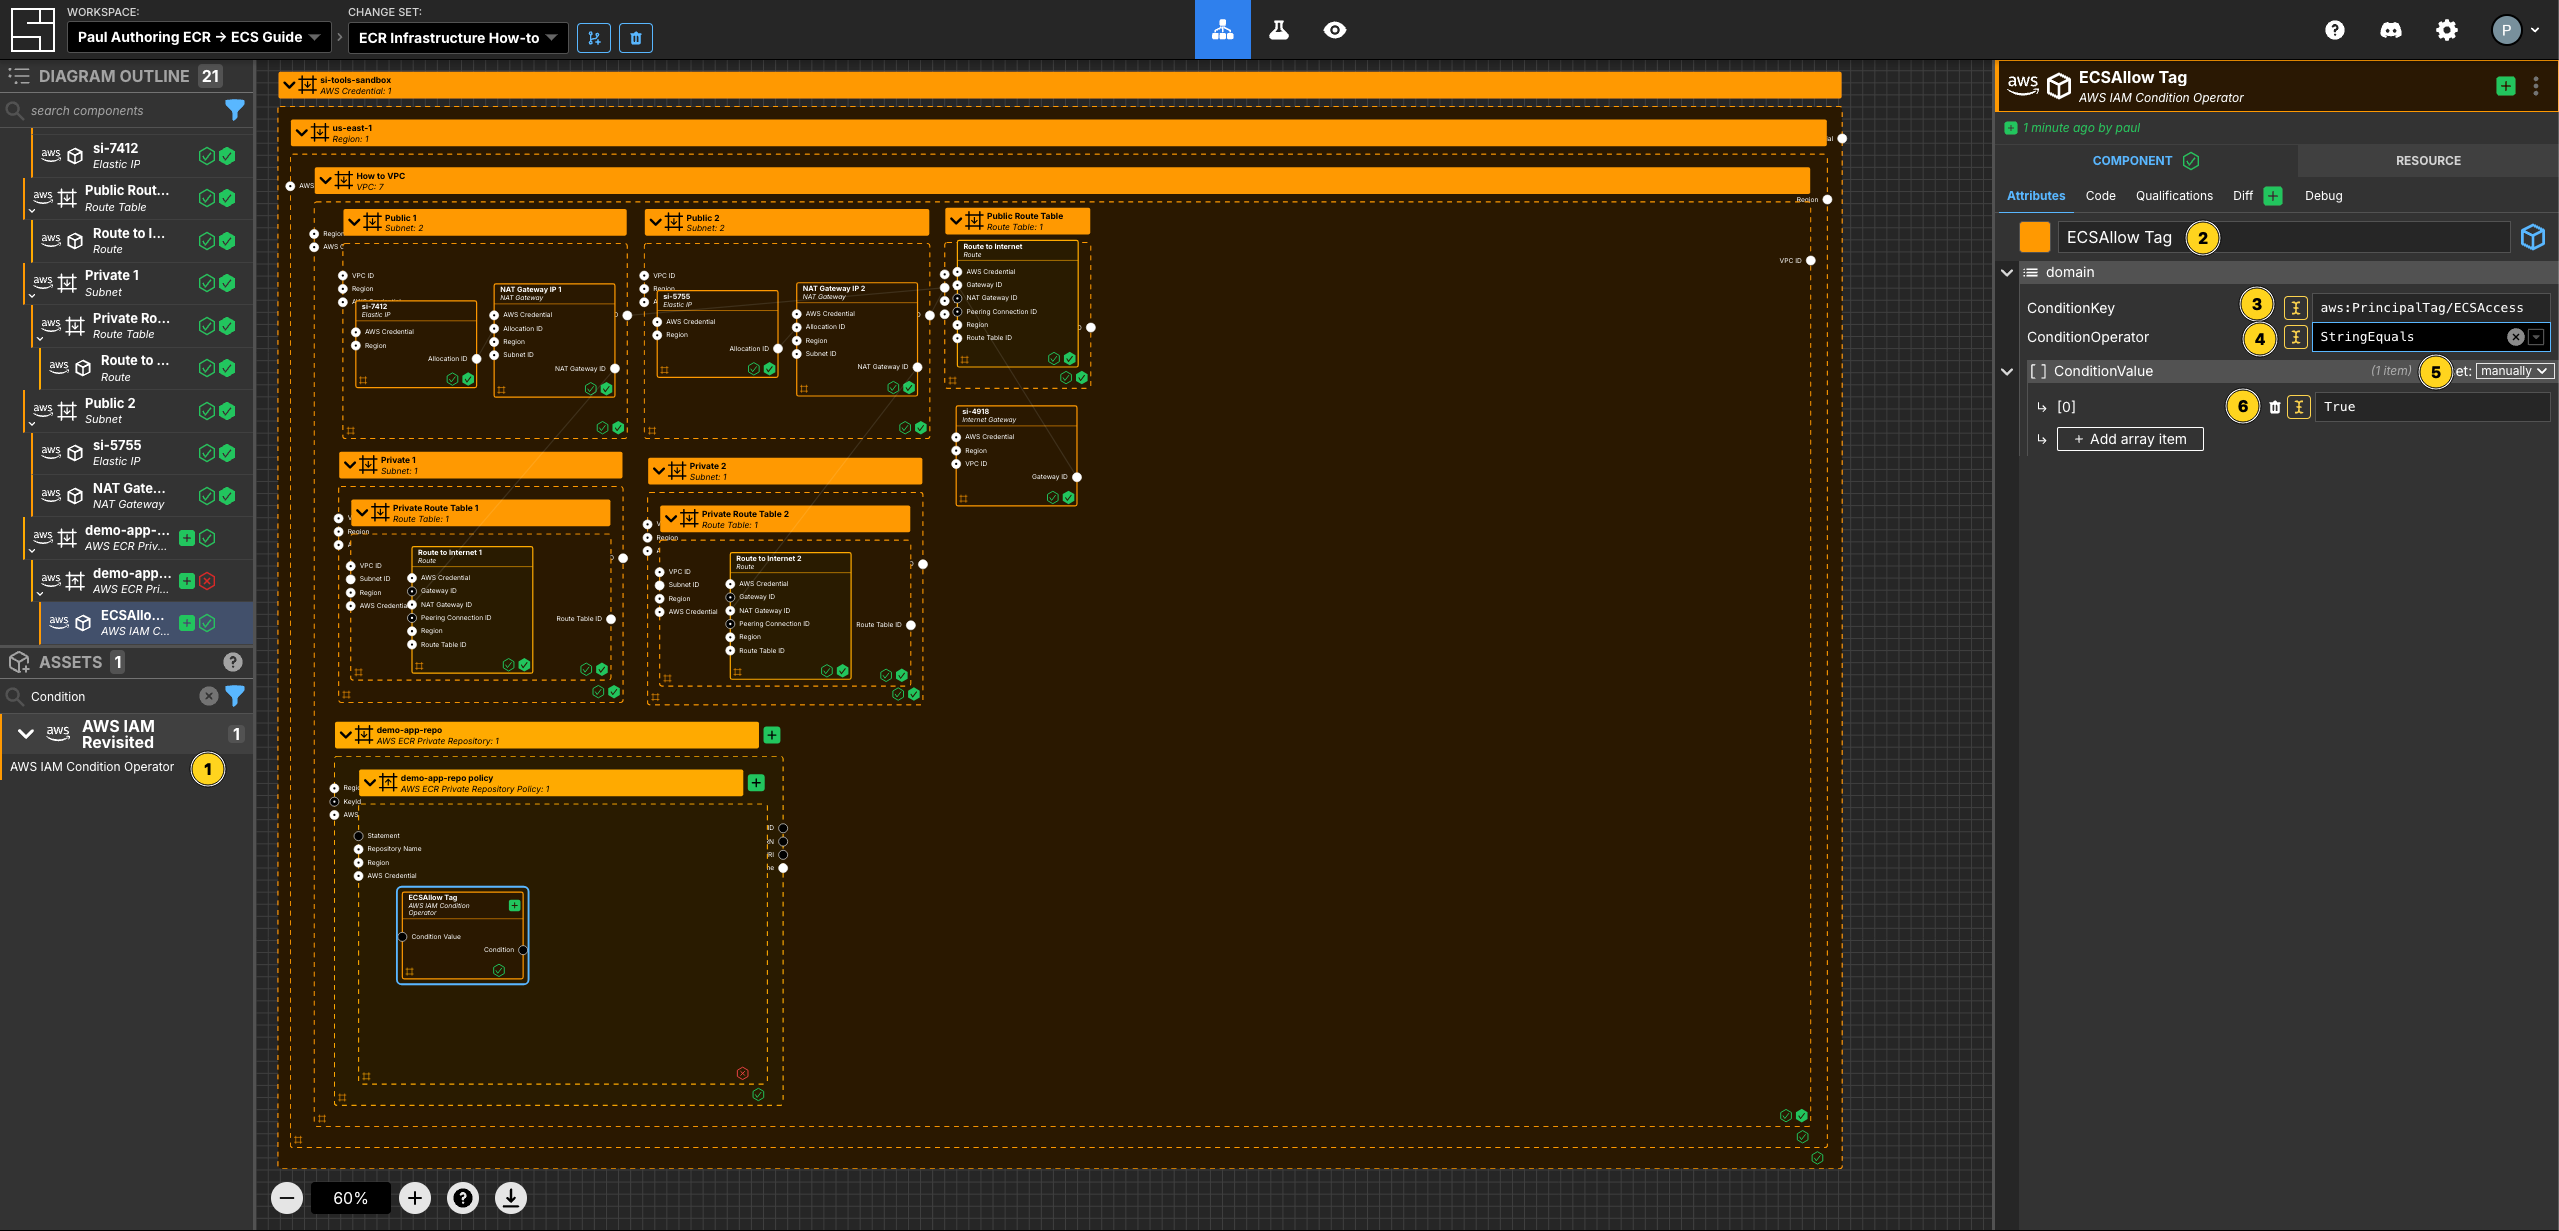
Task: Edit the component name field ECSAllow Tag
Action: pos(2284,237)
